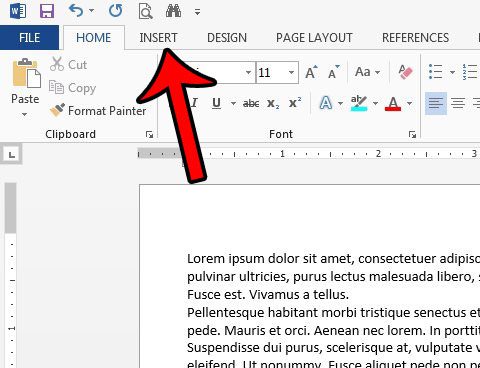Open the font color picker arrow

409,103
